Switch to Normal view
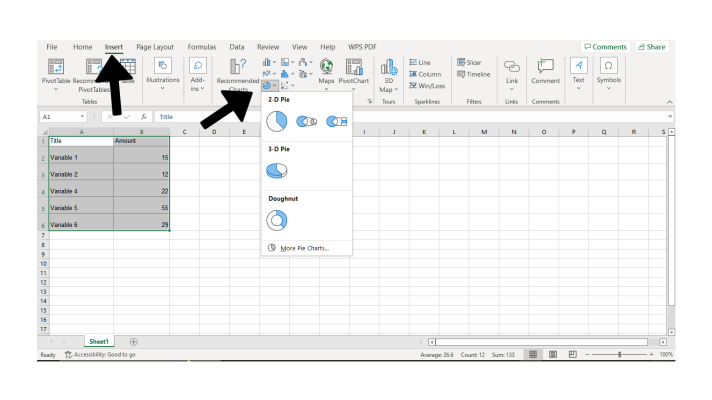The image size is (712, 400). click(533, 354)
